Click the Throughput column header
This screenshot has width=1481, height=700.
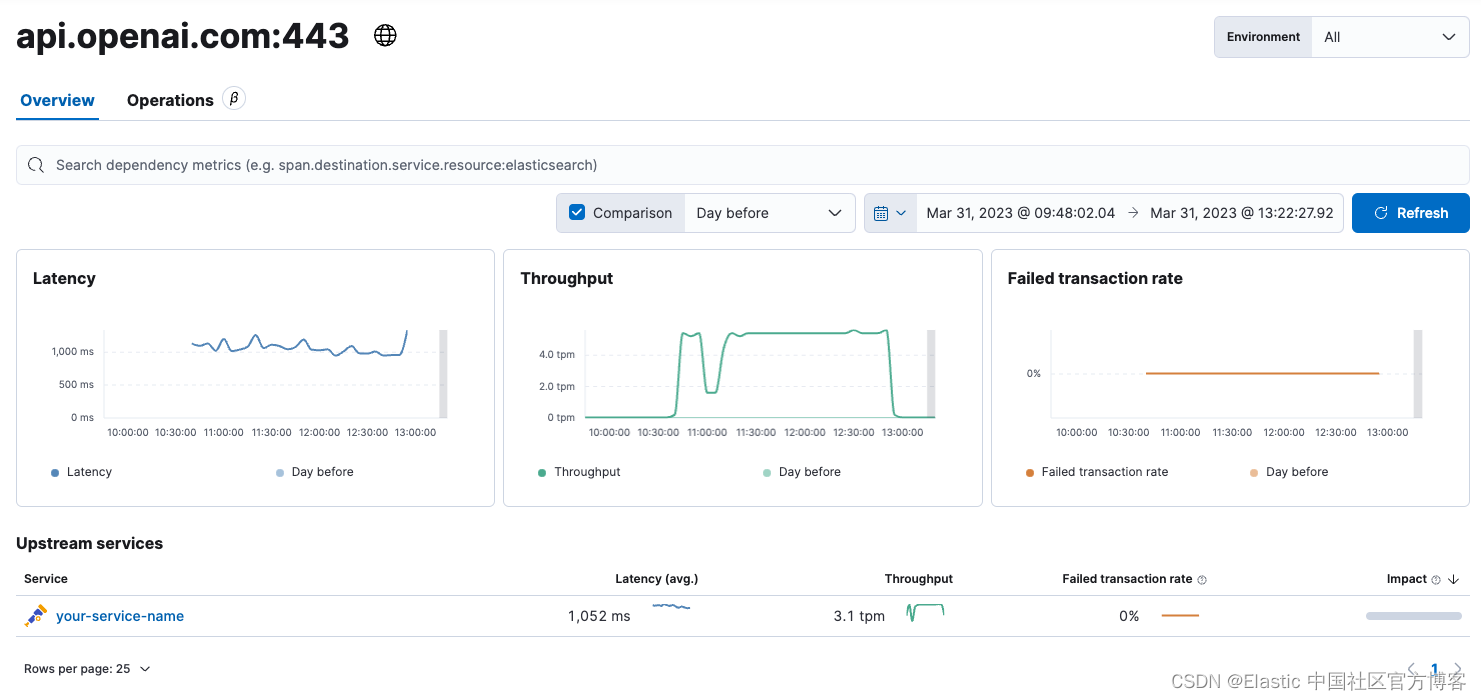pos(918,579)
